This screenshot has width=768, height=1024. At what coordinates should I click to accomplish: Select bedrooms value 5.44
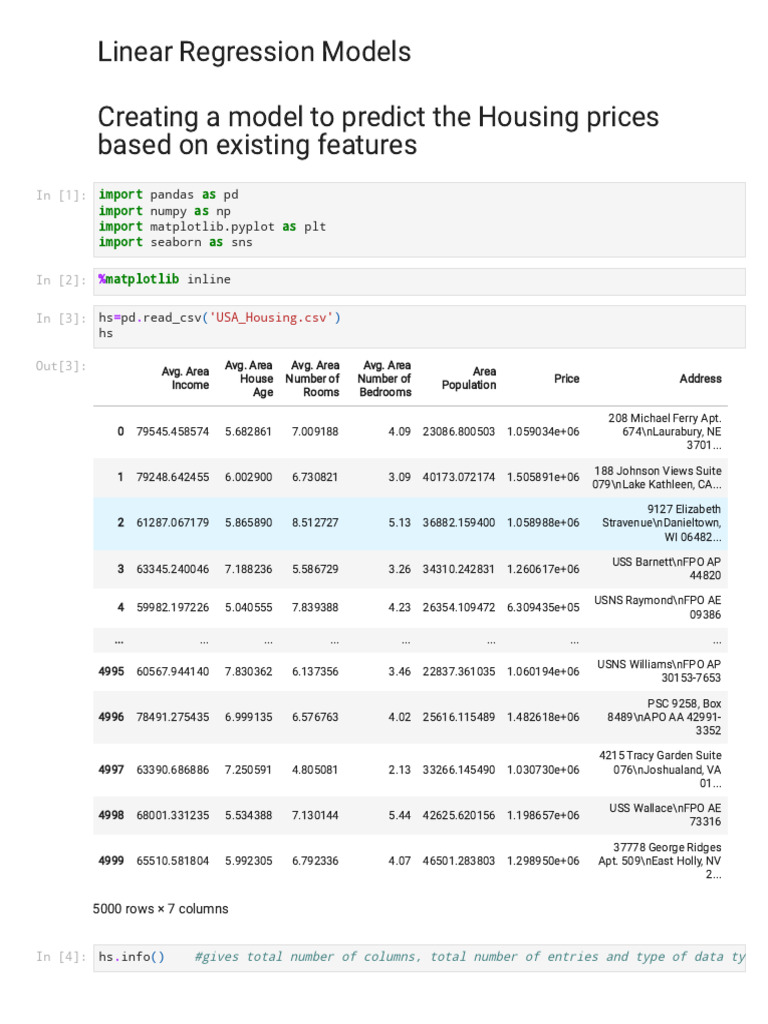pyautogui.click(x=399, y=816)
